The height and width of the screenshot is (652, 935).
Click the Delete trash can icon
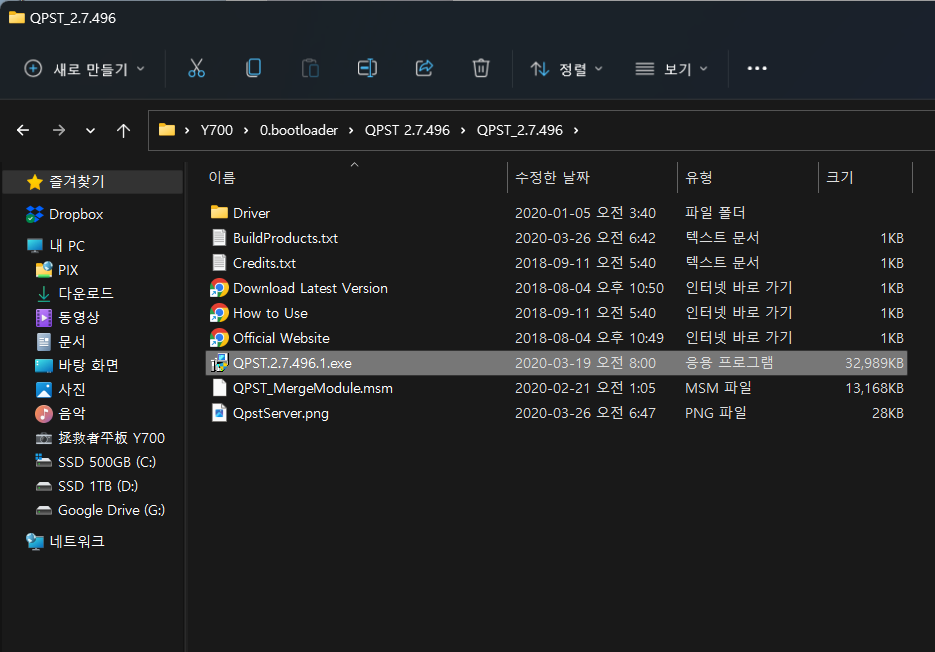click(481, 69)
